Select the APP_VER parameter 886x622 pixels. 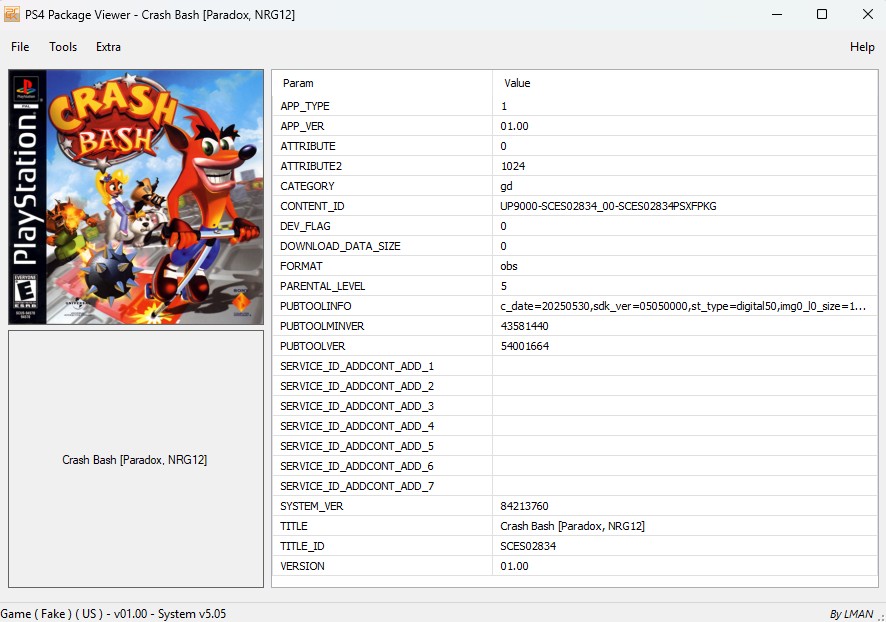302,126
